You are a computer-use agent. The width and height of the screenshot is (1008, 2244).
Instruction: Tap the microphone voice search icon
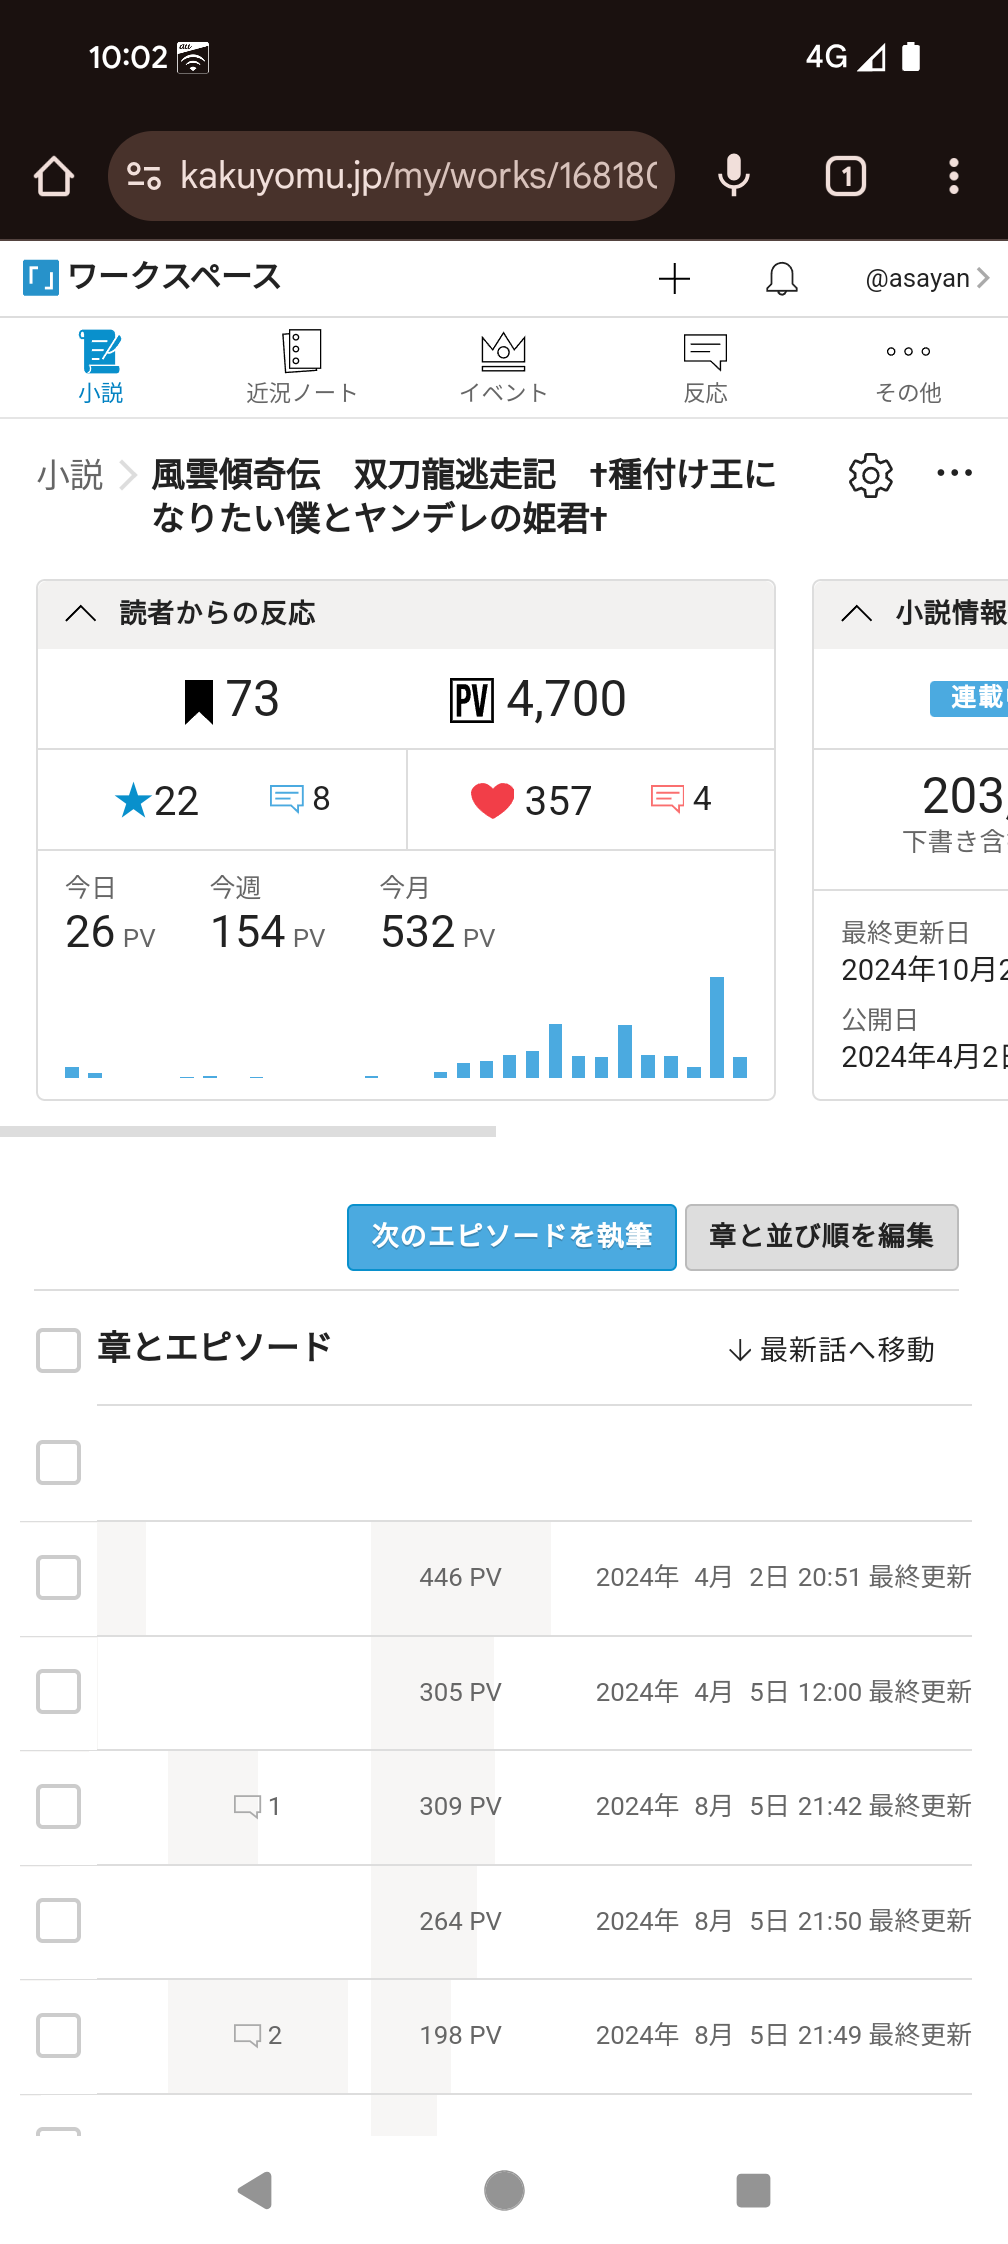tap(733, 177)
